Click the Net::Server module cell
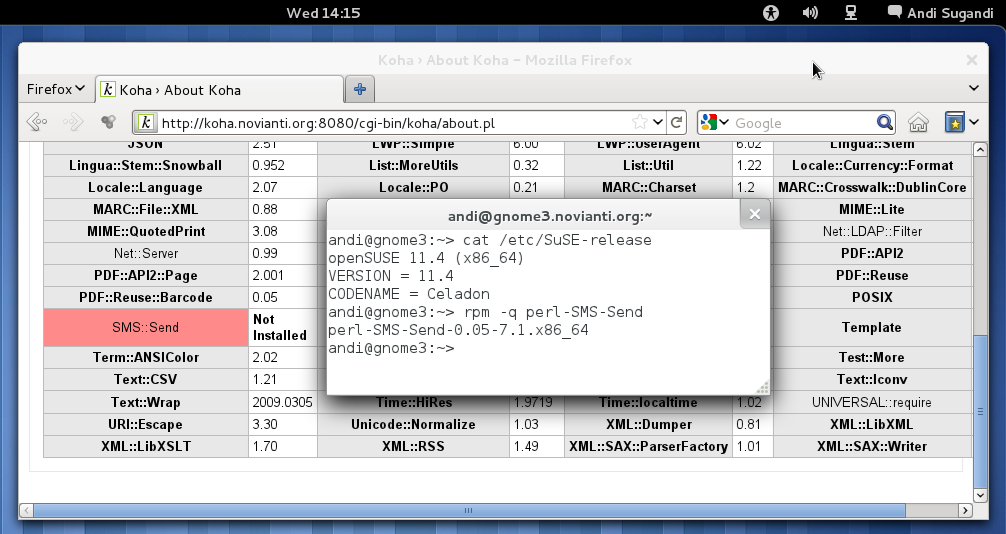The image size is (1006, 534). click(x=146, y=254)
